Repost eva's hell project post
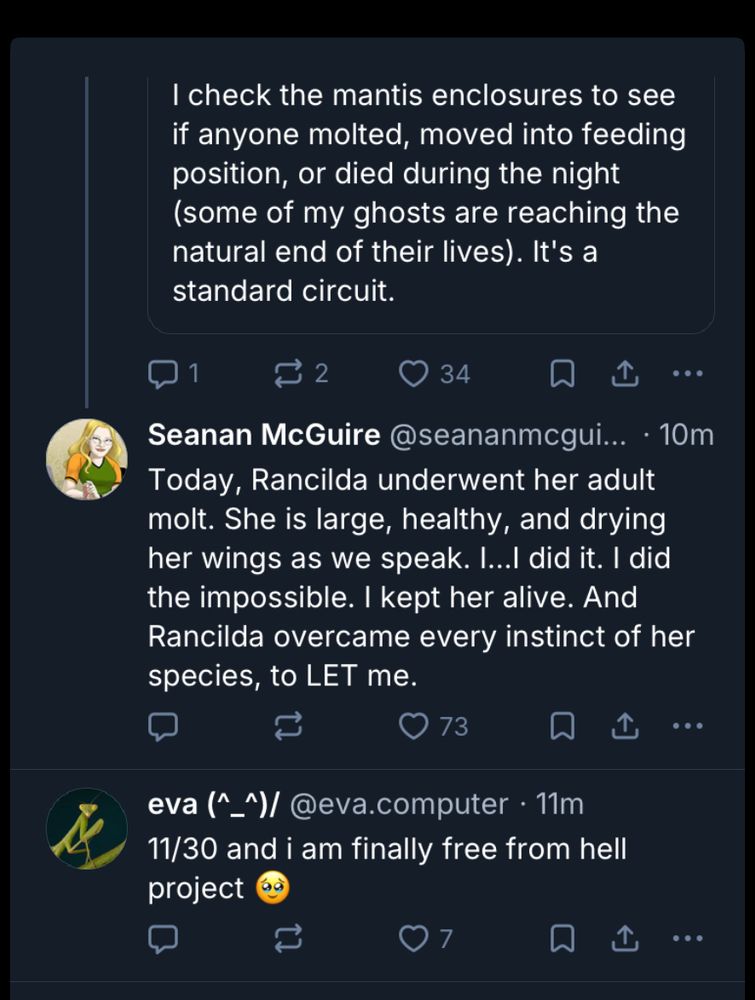Viewport: 755px width, 1000px height. tap(288, 938)
